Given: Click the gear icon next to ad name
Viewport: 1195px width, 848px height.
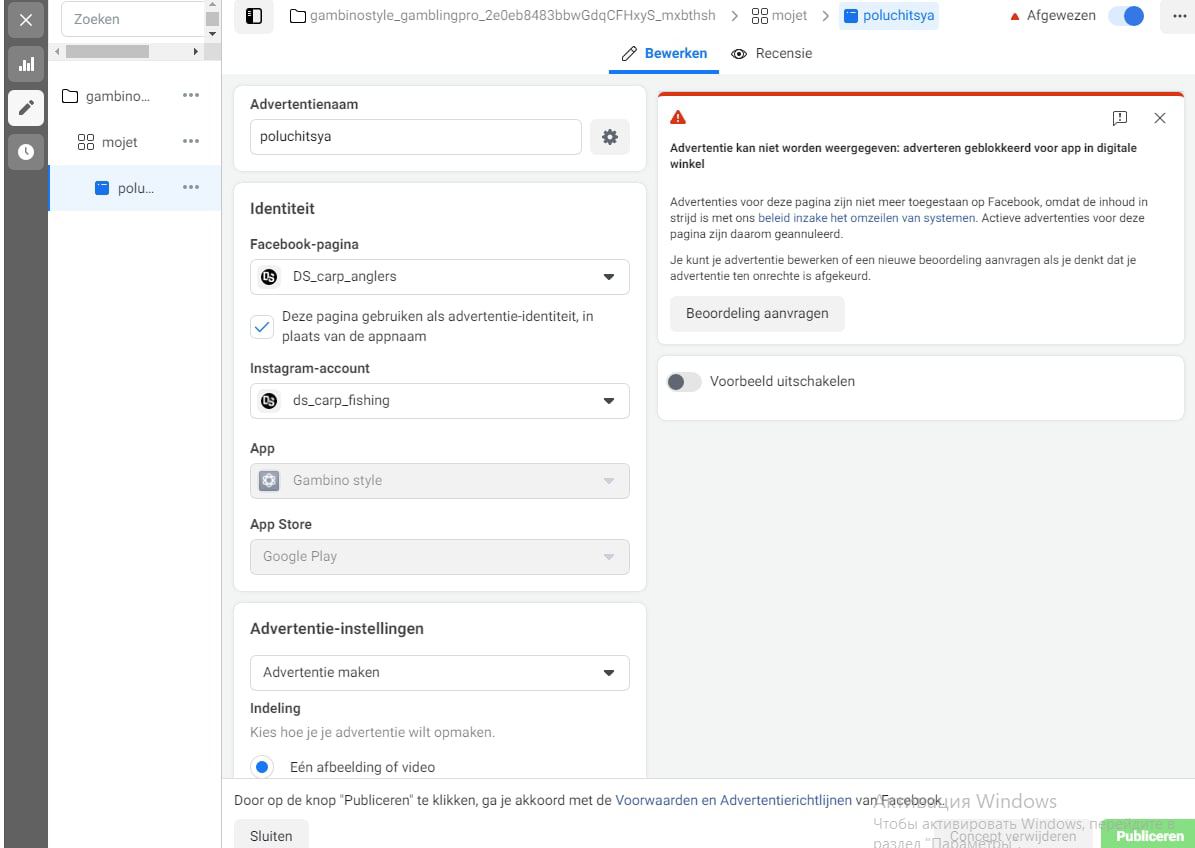Looking at the screenshot, I should tap(610, 137).
